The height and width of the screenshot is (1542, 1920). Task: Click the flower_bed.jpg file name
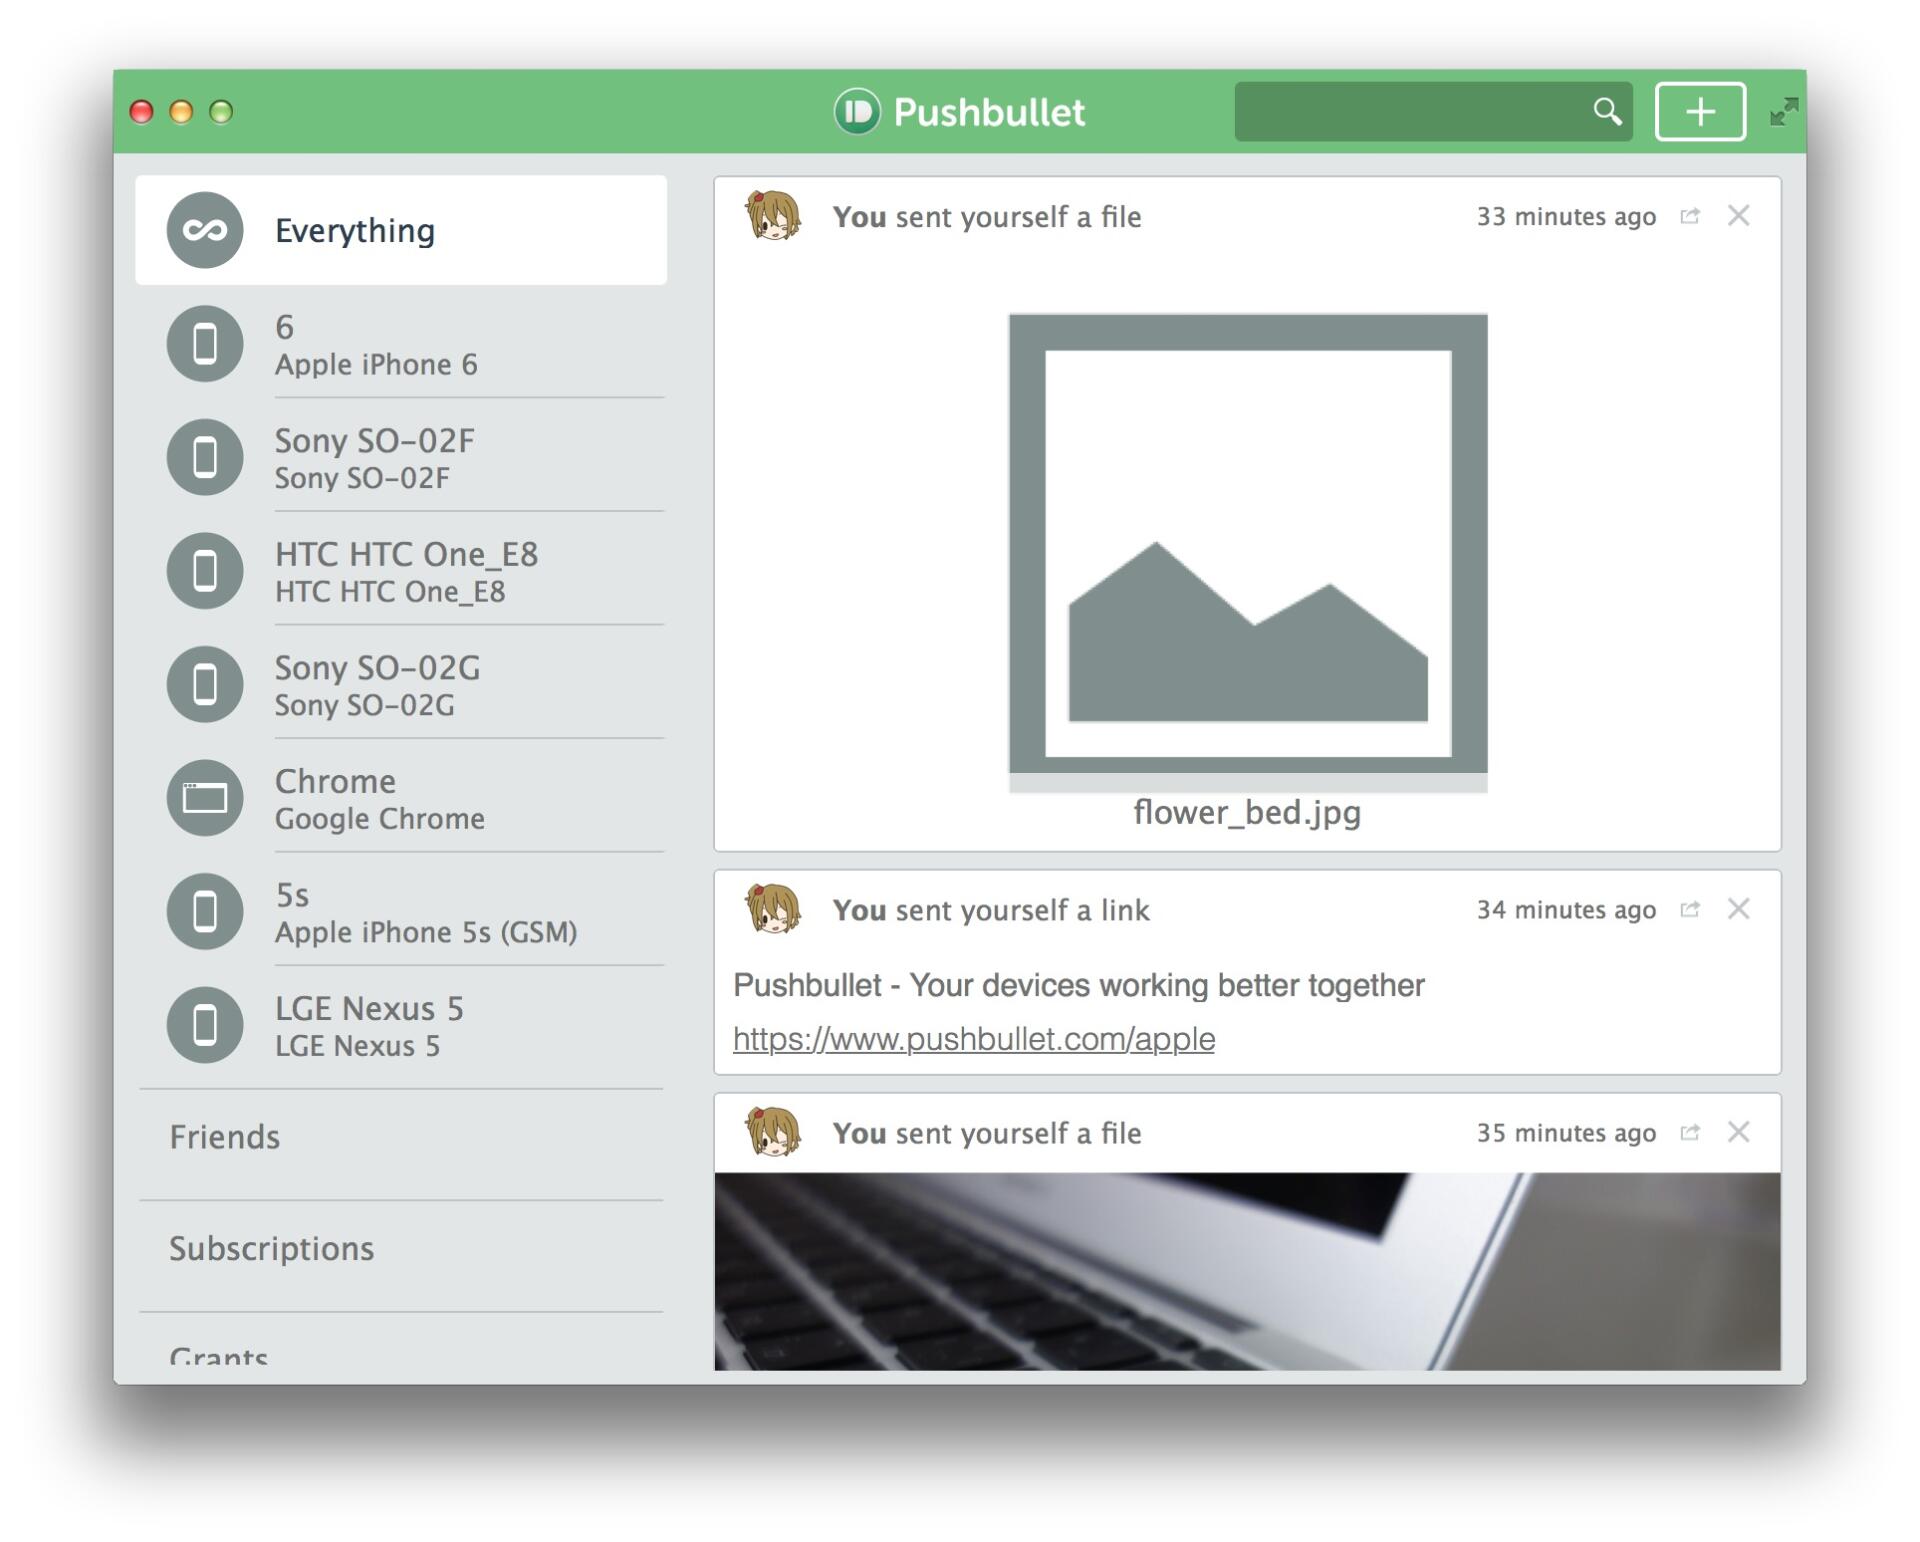pyautogui.click(x=1247, y=813)
